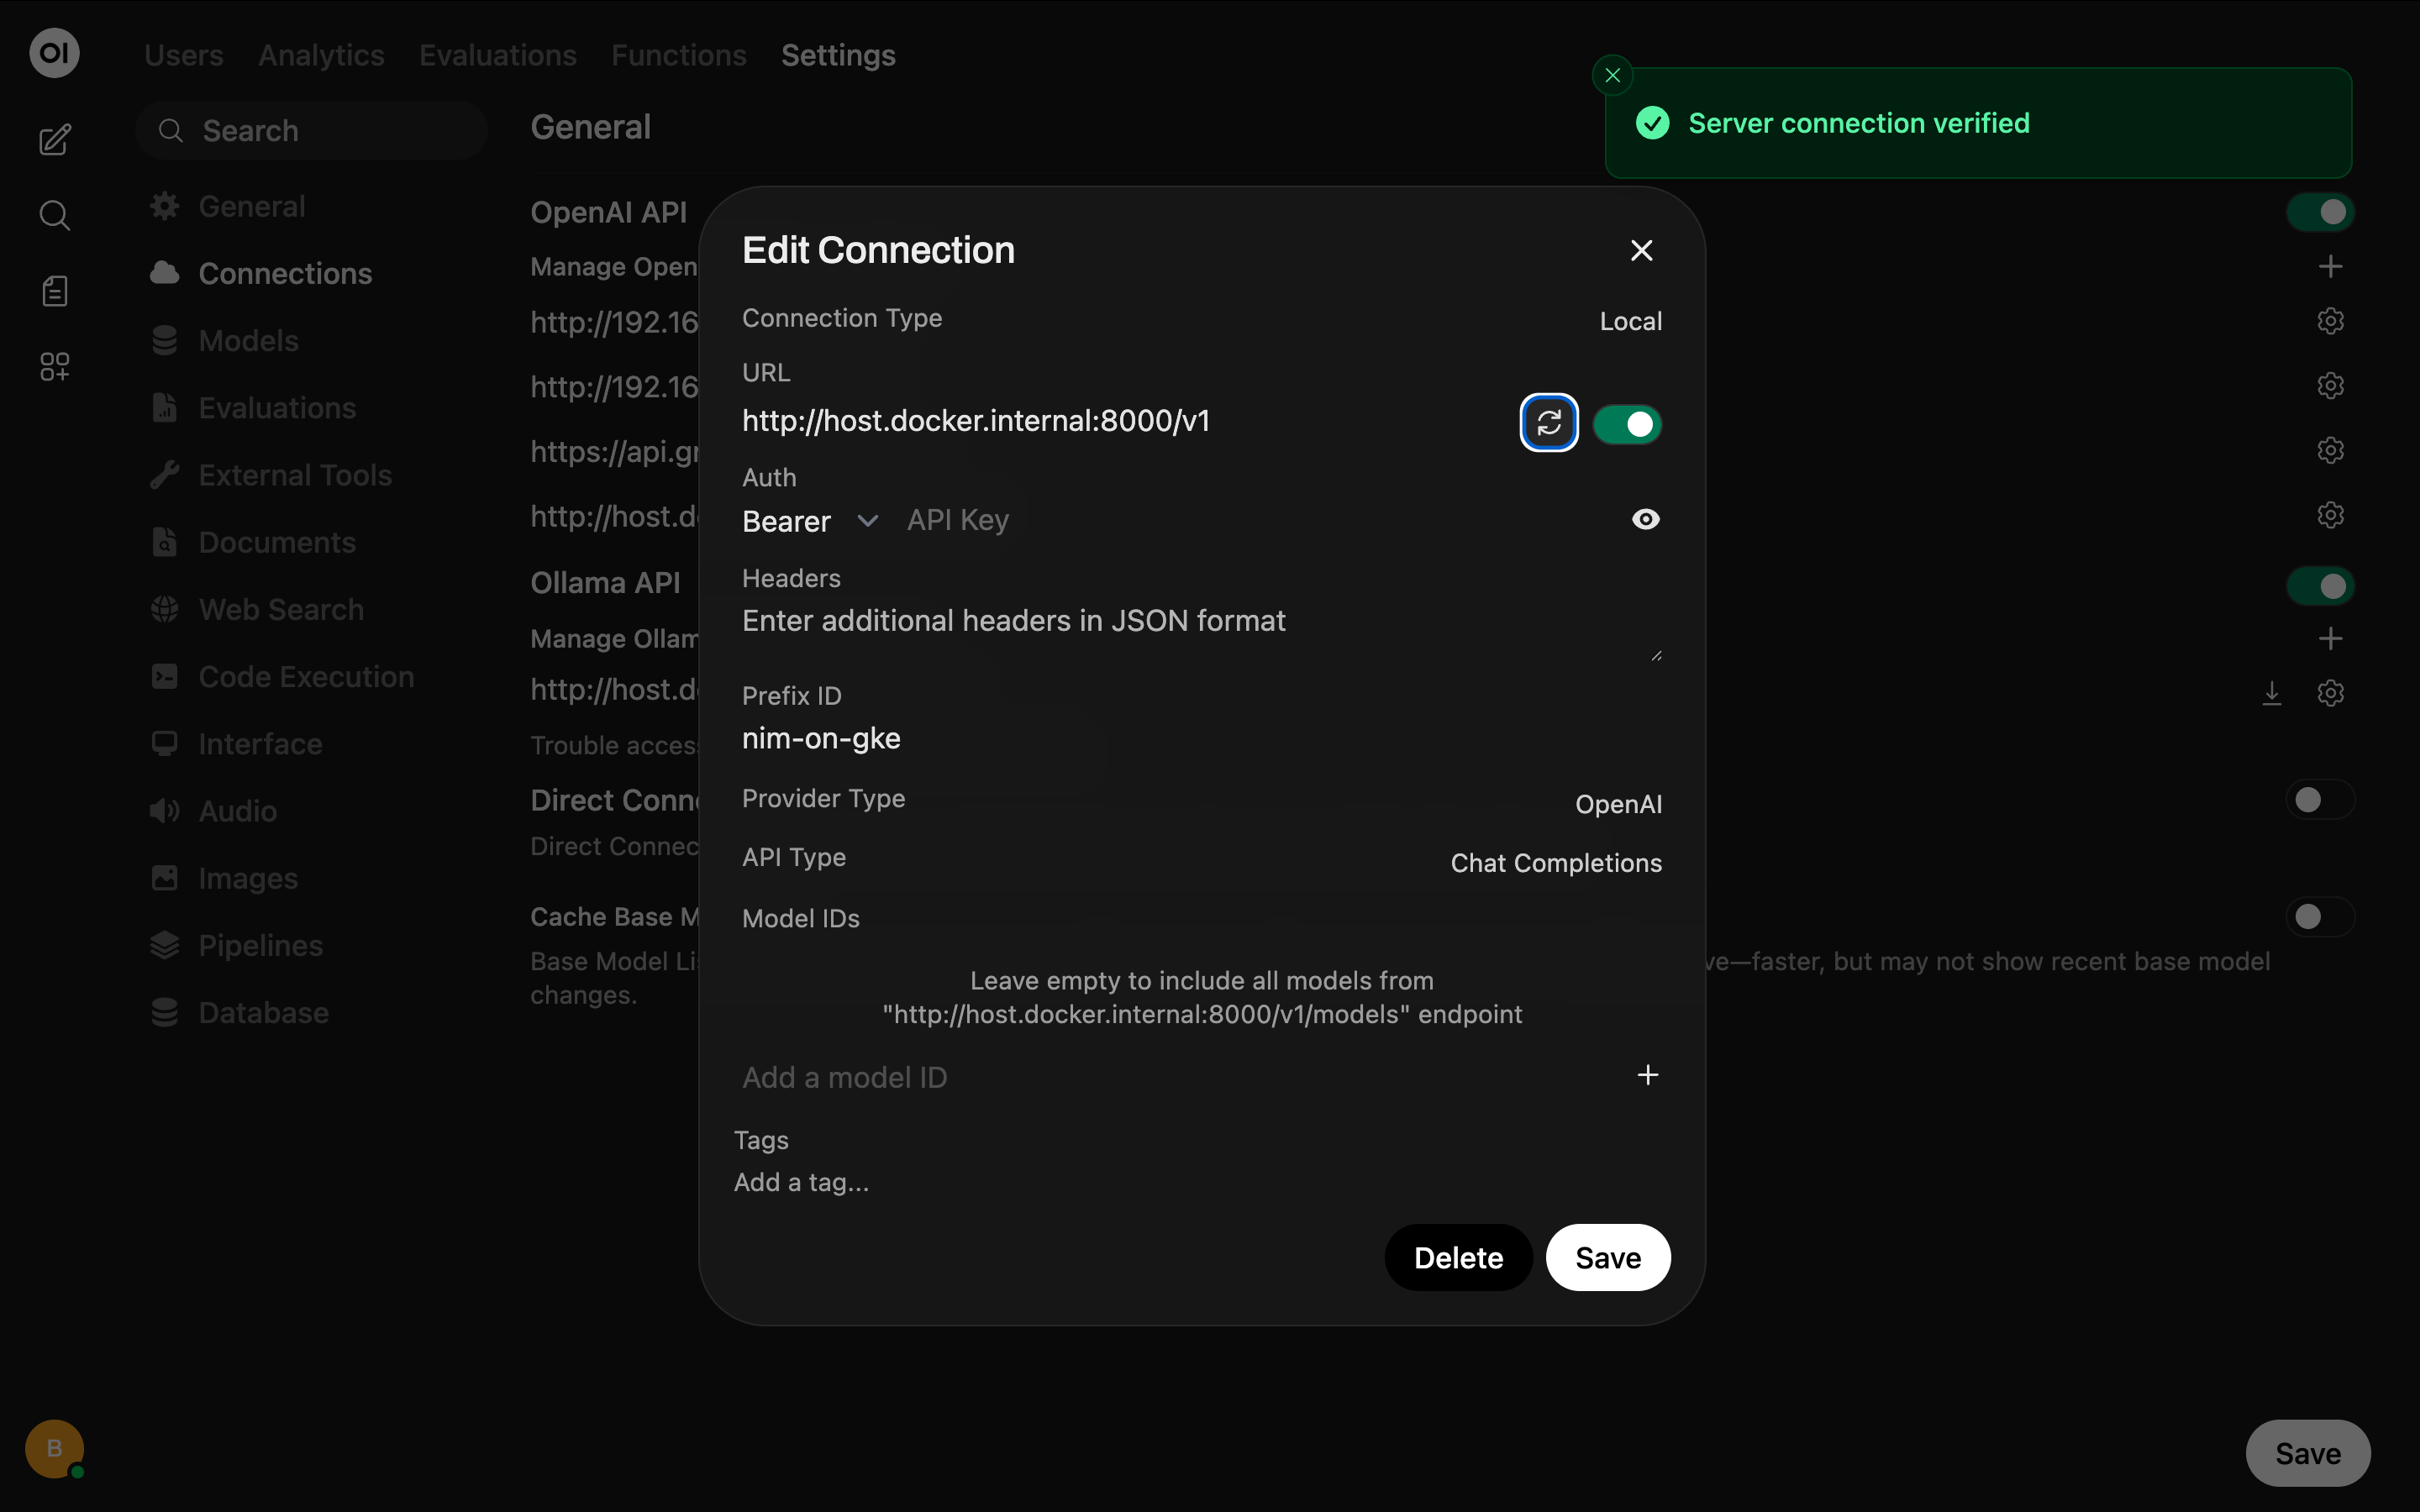Open the new chat pencil icon in sidebar
Screen dimensions: 2420x1512
click(55, 140)
